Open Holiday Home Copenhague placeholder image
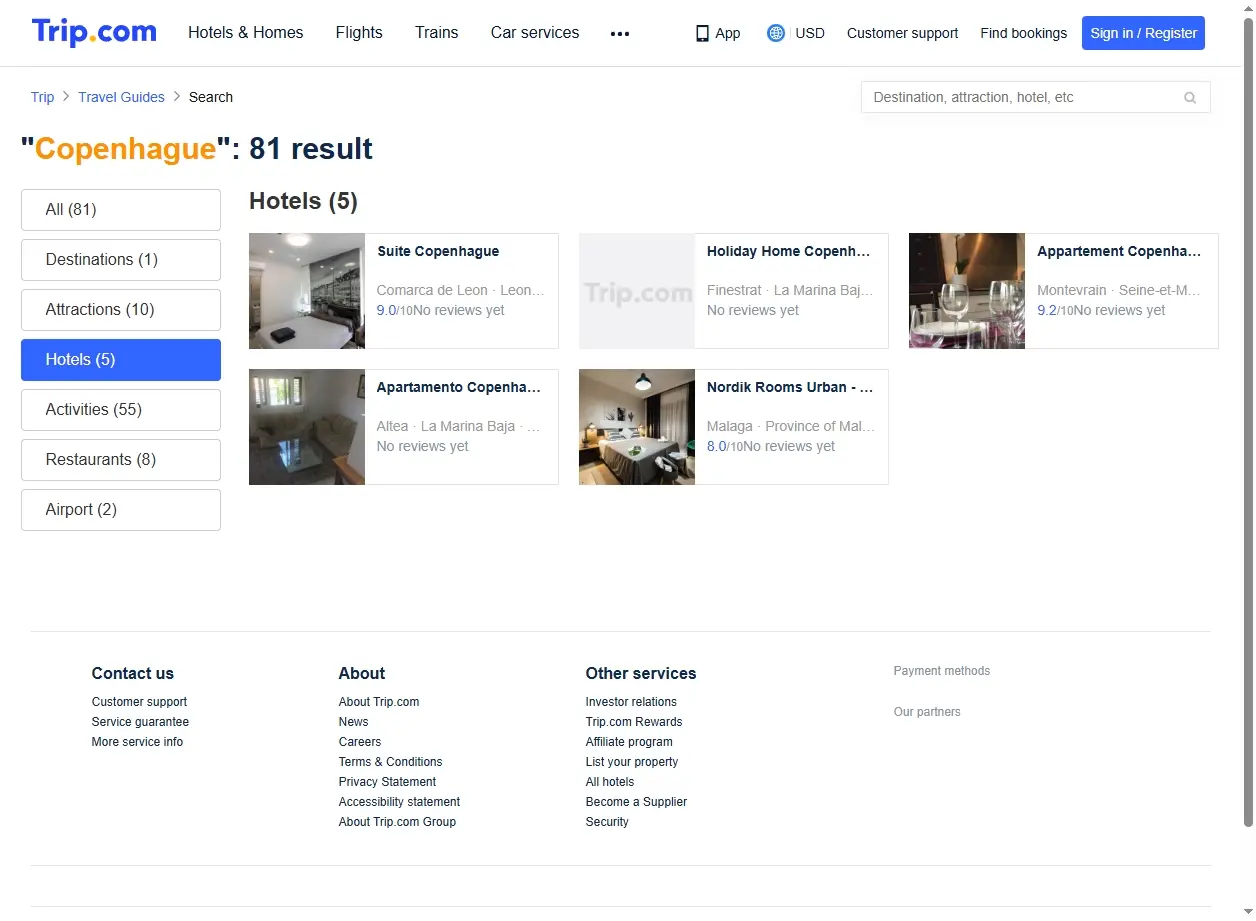The height and width of the screenshot is (921, 1256). 637,291
